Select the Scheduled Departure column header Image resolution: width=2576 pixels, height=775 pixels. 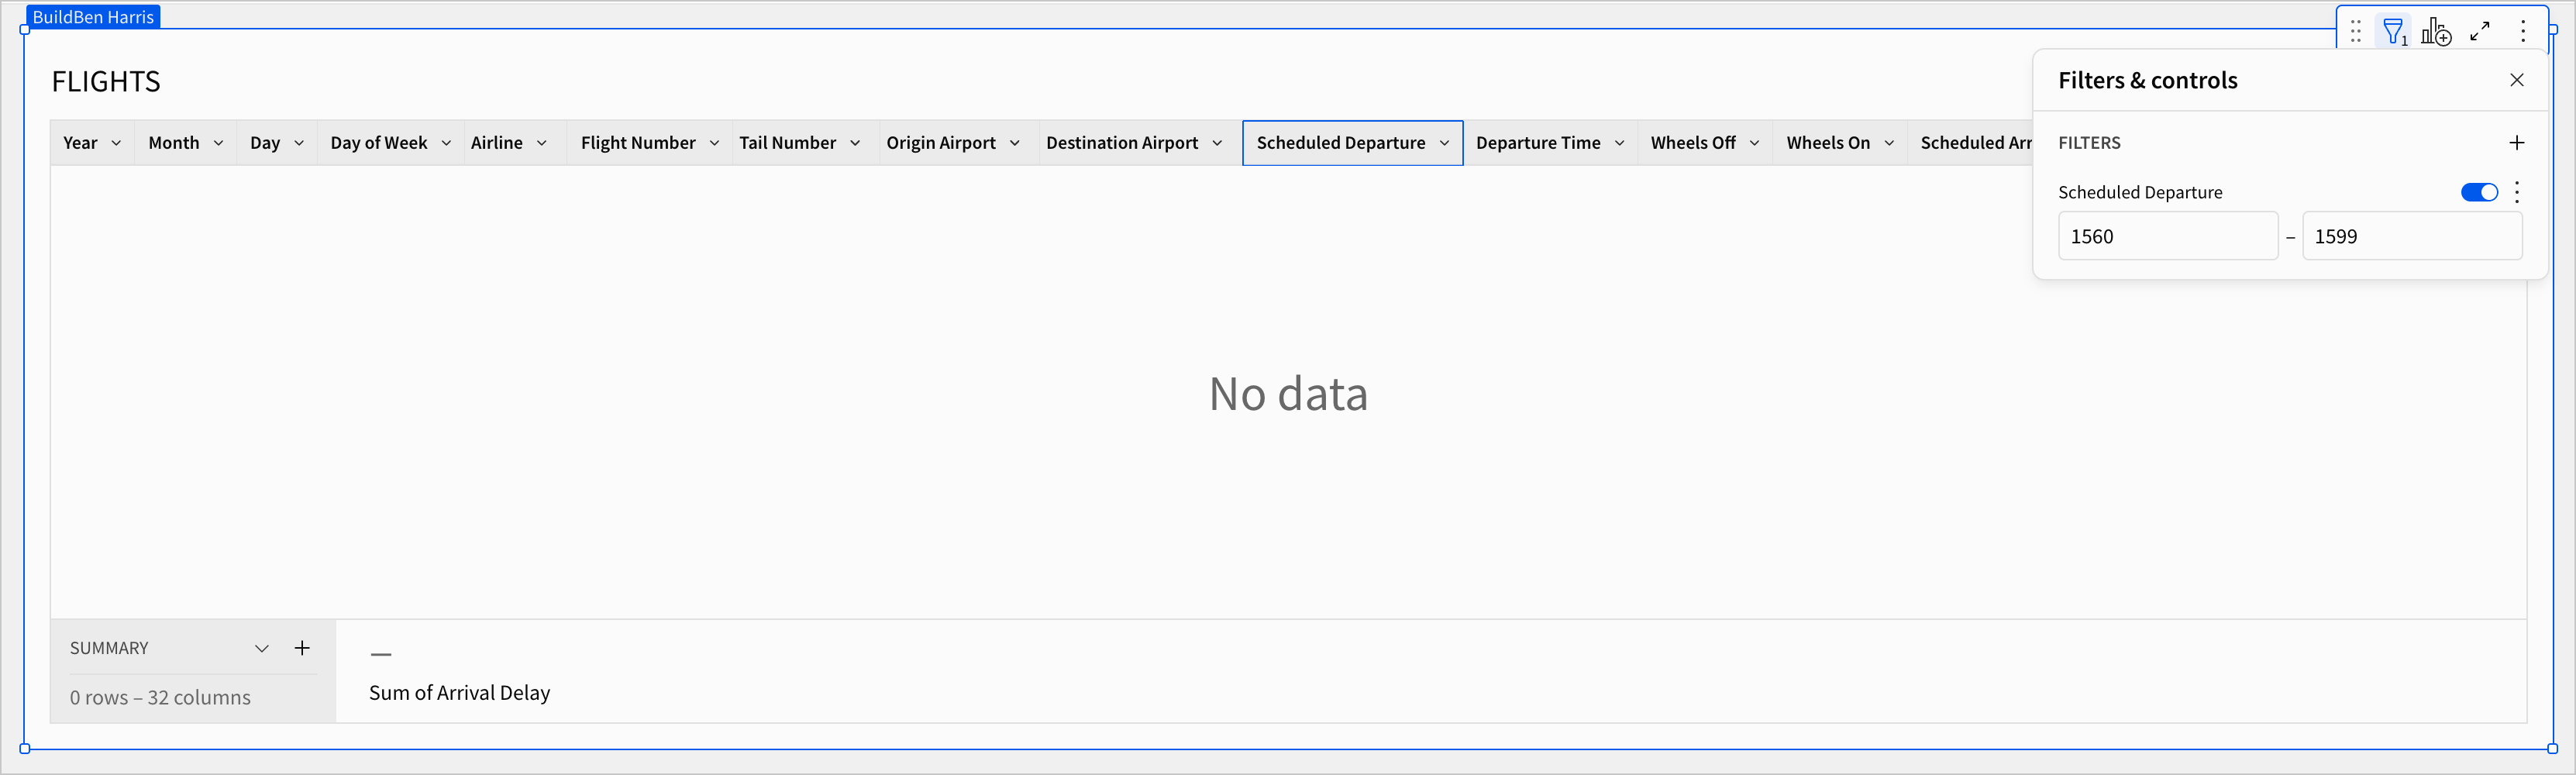coord(1340,143)
